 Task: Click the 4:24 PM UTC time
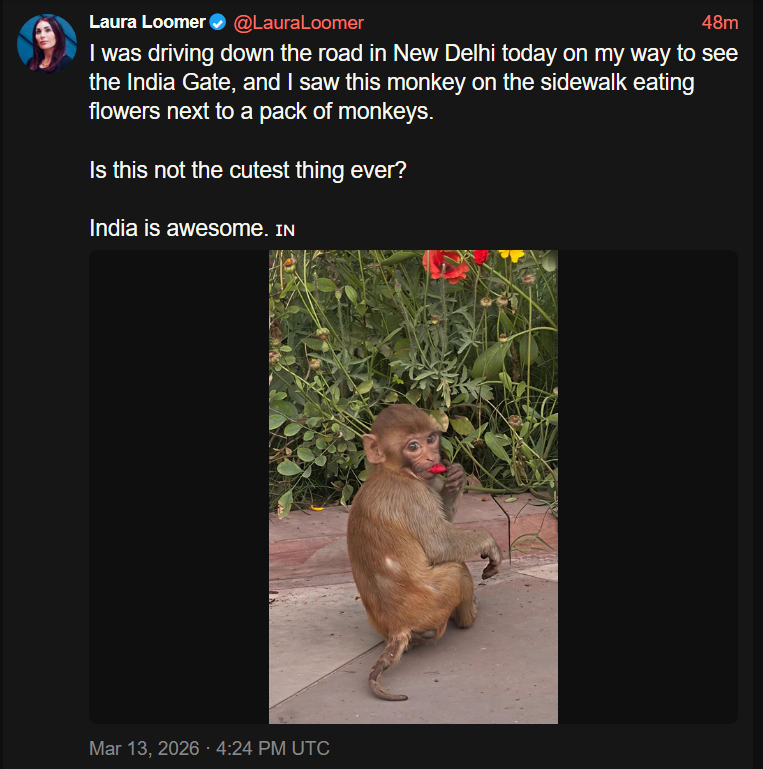pyautogui.click(x=274, y=748)
